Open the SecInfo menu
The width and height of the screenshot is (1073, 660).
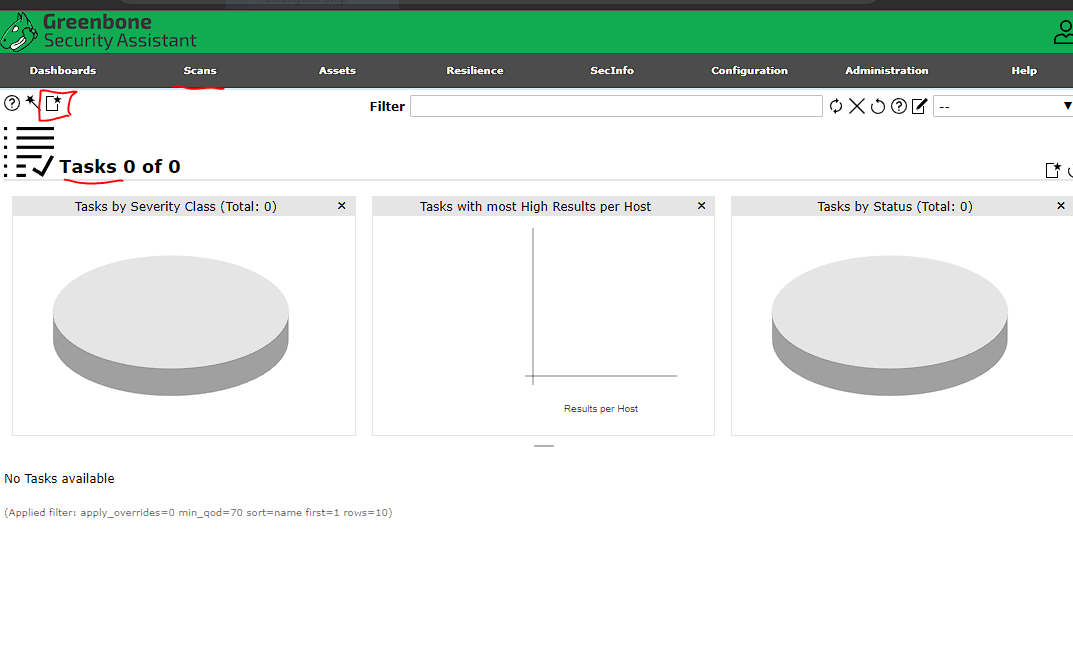click(x=612, y=71)
